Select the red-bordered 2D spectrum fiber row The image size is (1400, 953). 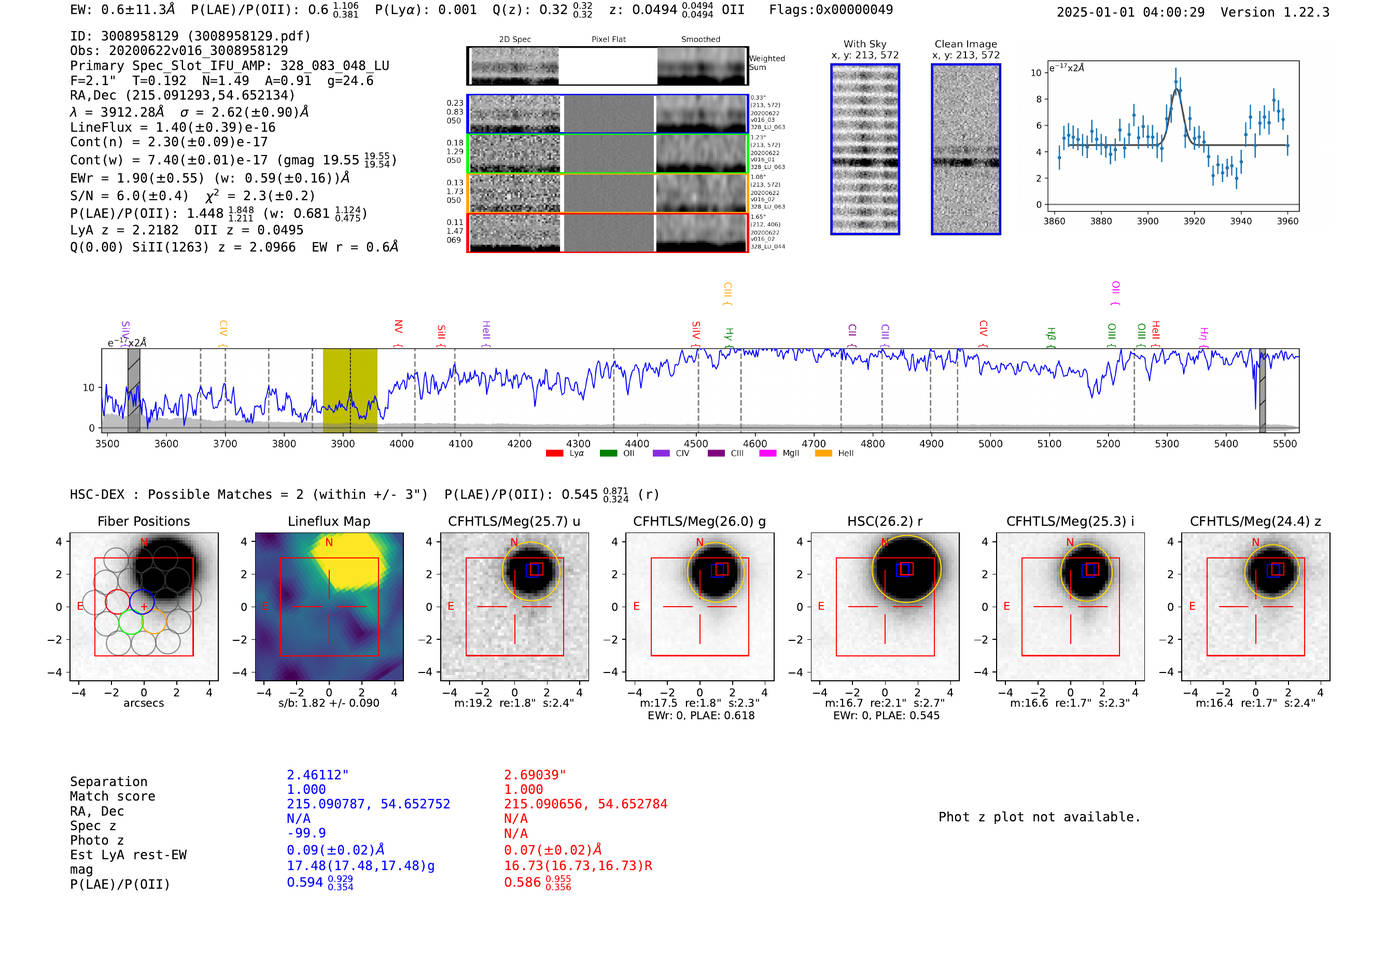(607, 232)
